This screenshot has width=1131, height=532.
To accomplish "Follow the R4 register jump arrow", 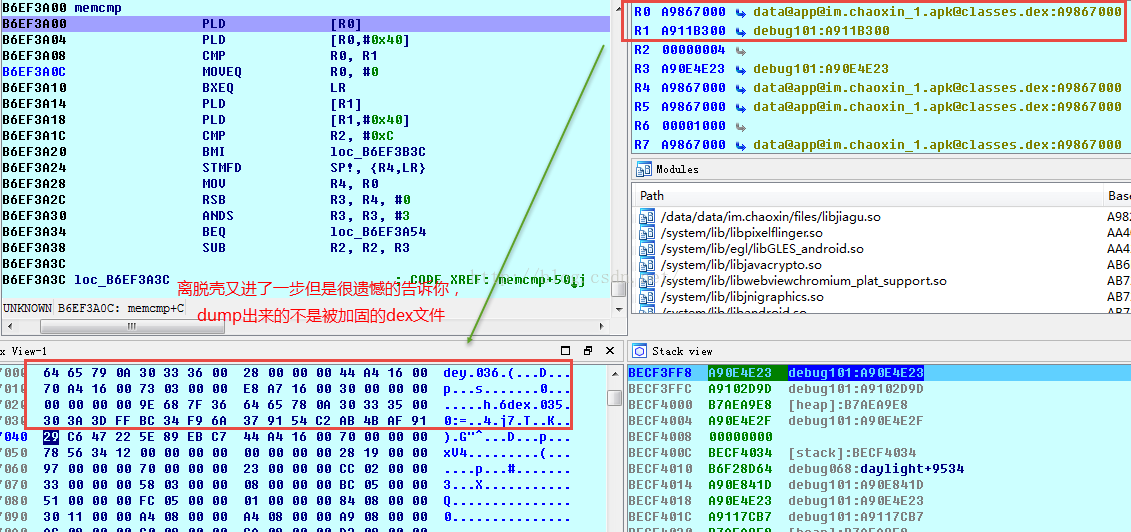I will [x=740, y=88].
